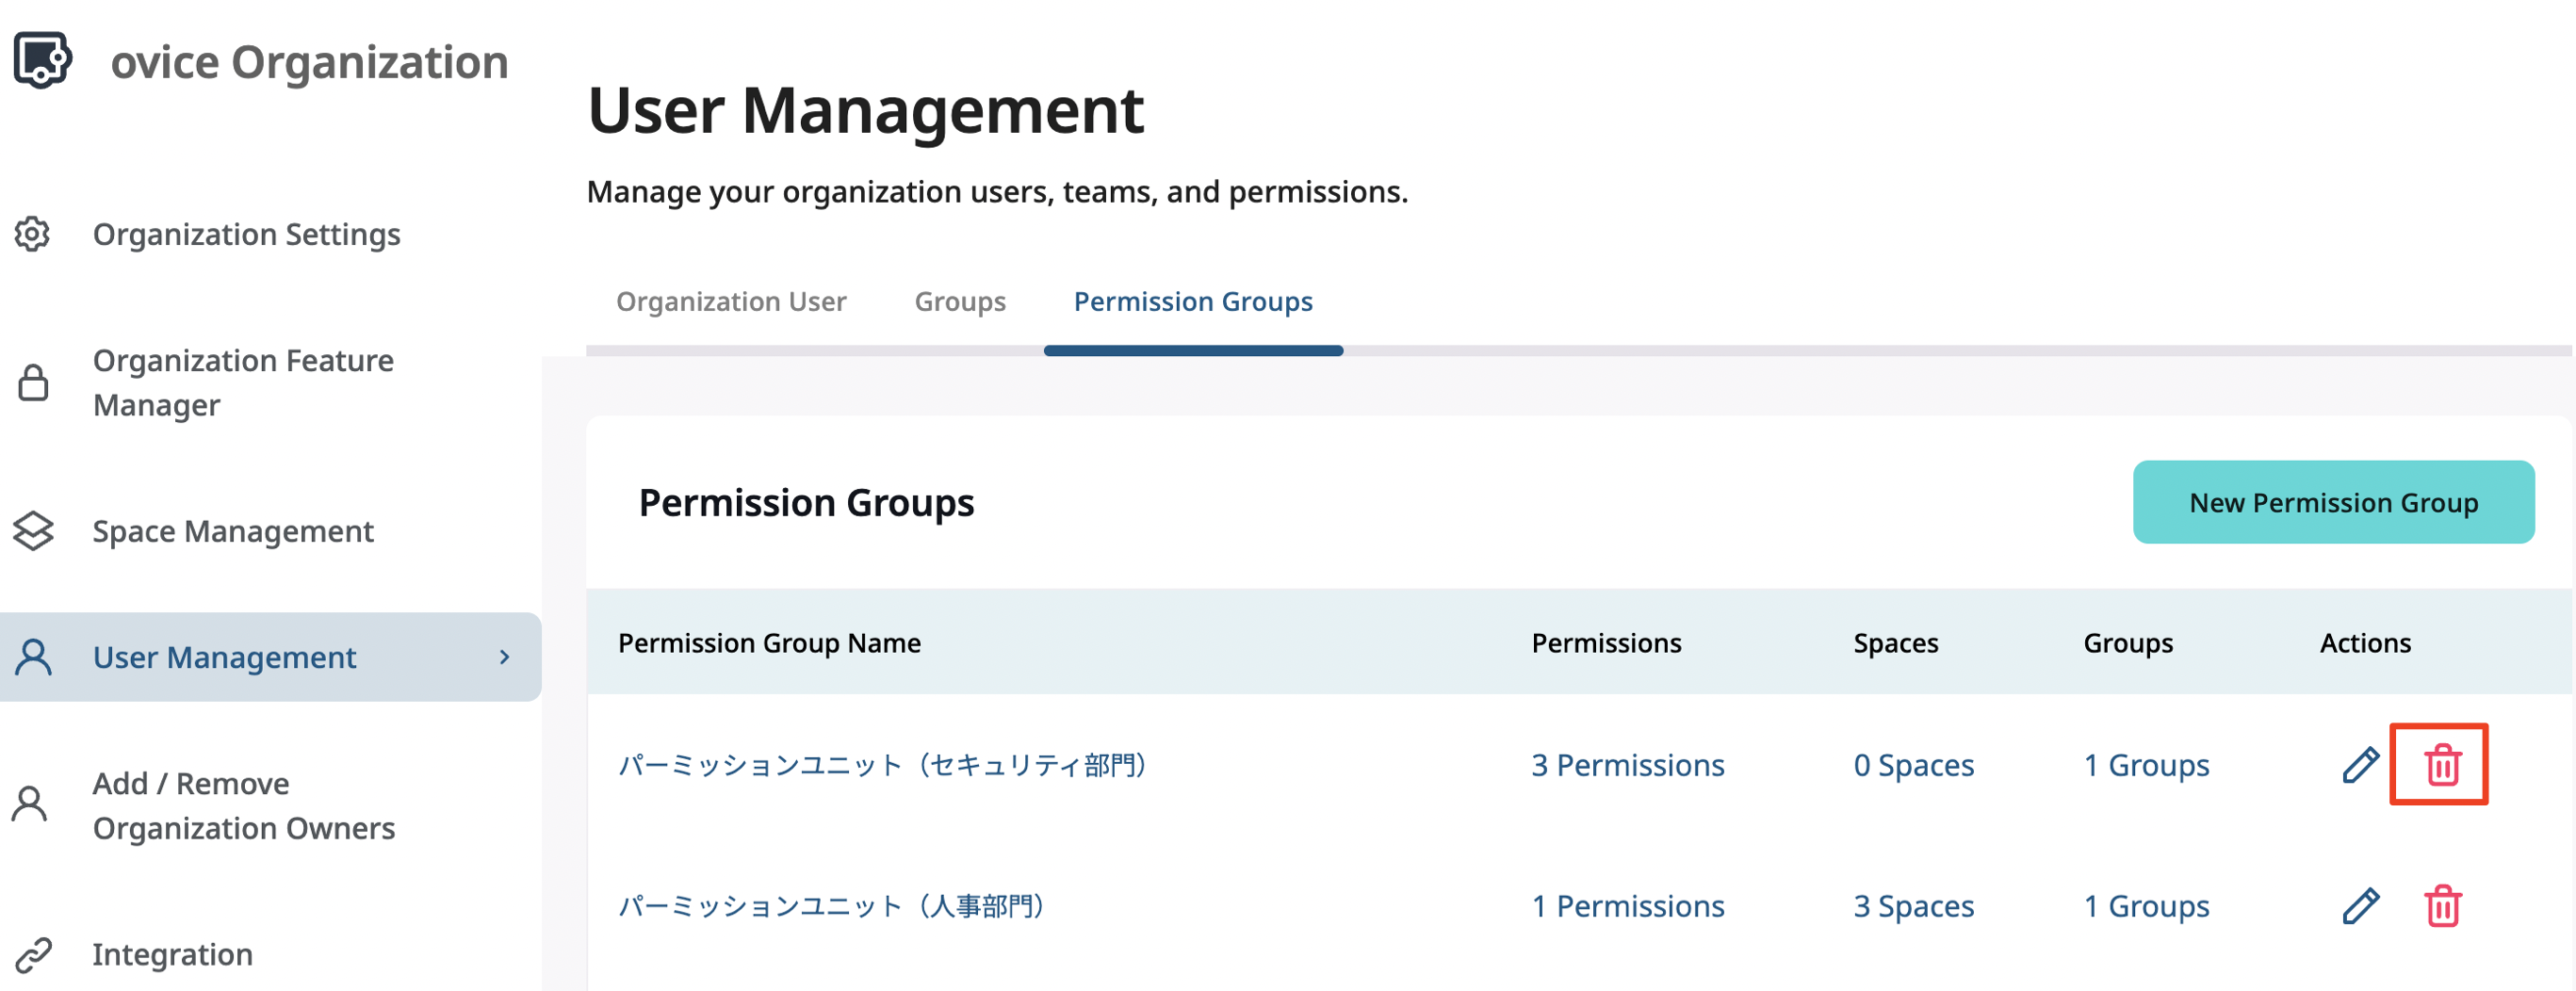2576x991 pixels.
Task: Click the Organization Settings gear icon
Action: (x=32, y=234)
